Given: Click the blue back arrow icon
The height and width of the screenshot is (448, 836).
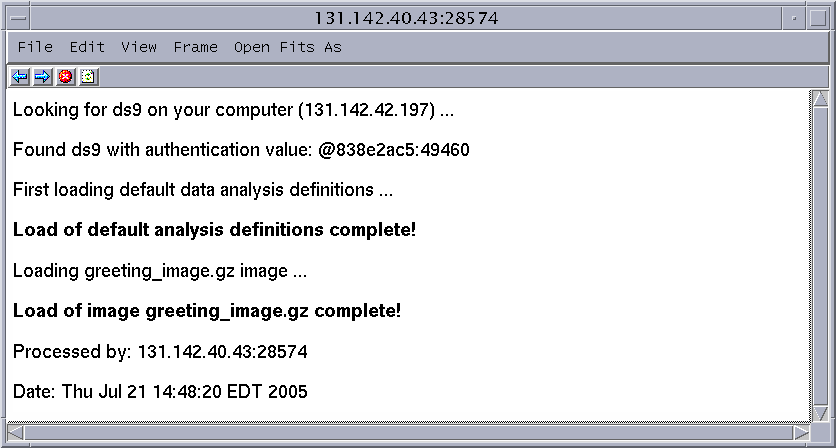Looking at the screenshot, I should coord(20,77).
